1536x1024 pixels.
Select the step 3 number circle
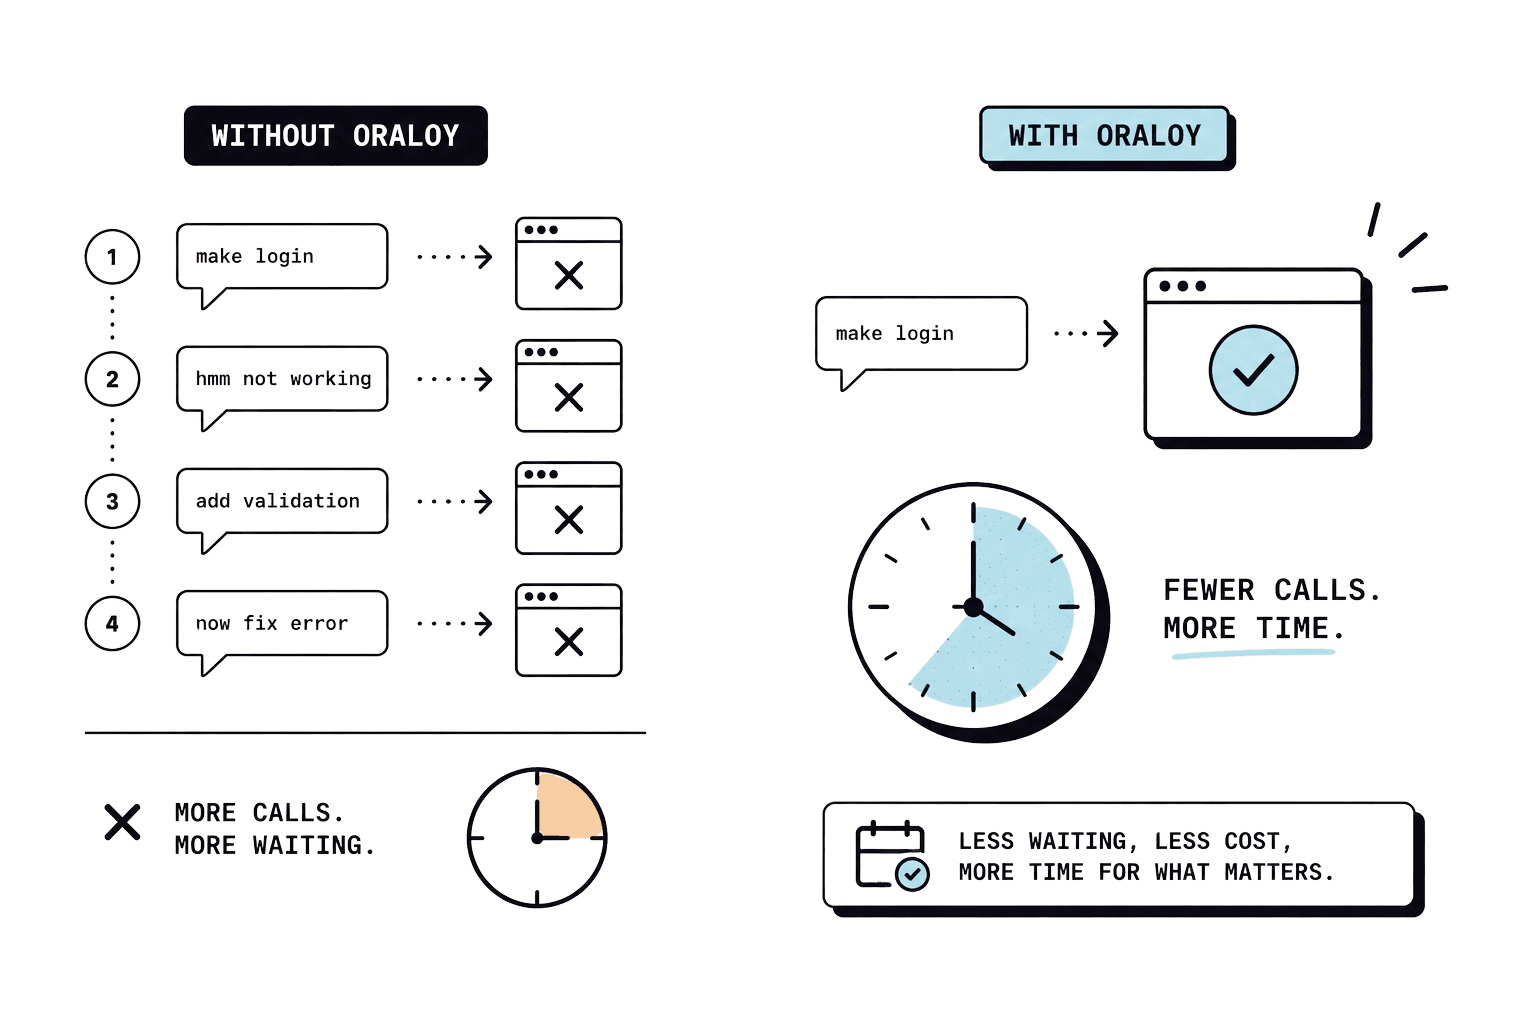pos(112,501)
